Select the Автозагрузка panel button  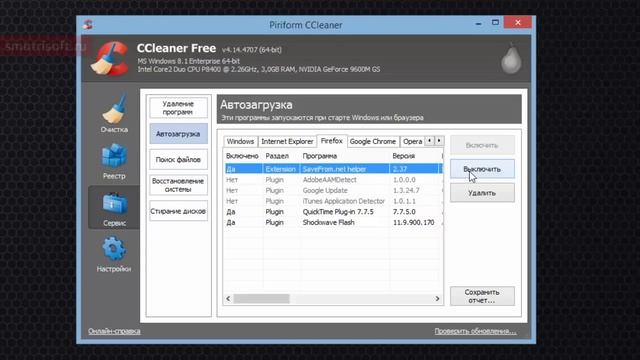click(x=178, y=134)
